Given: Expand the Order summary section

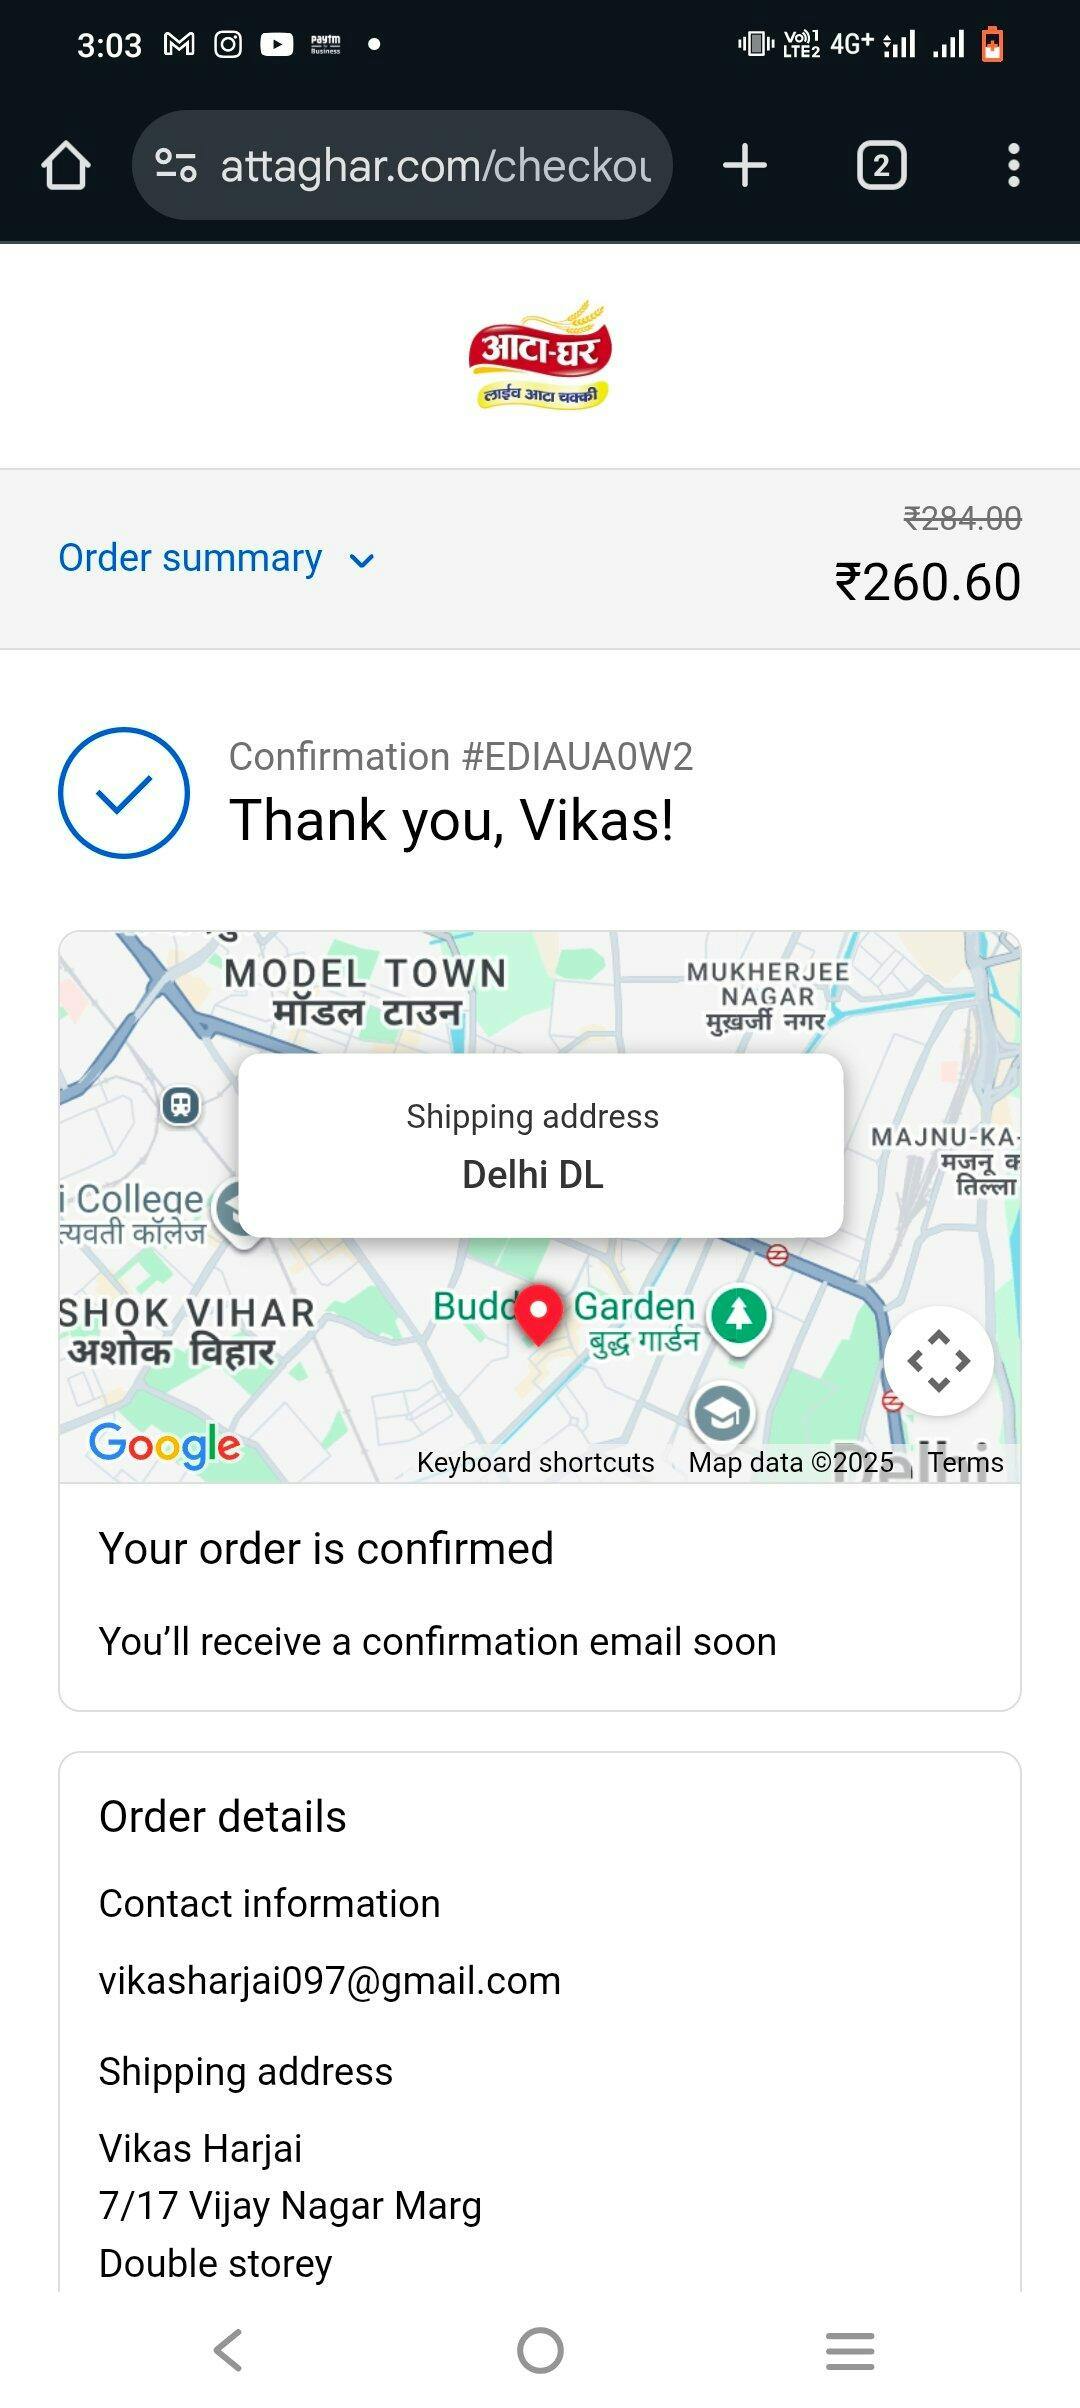Looking at the screenshot, I should click(216, 558).
